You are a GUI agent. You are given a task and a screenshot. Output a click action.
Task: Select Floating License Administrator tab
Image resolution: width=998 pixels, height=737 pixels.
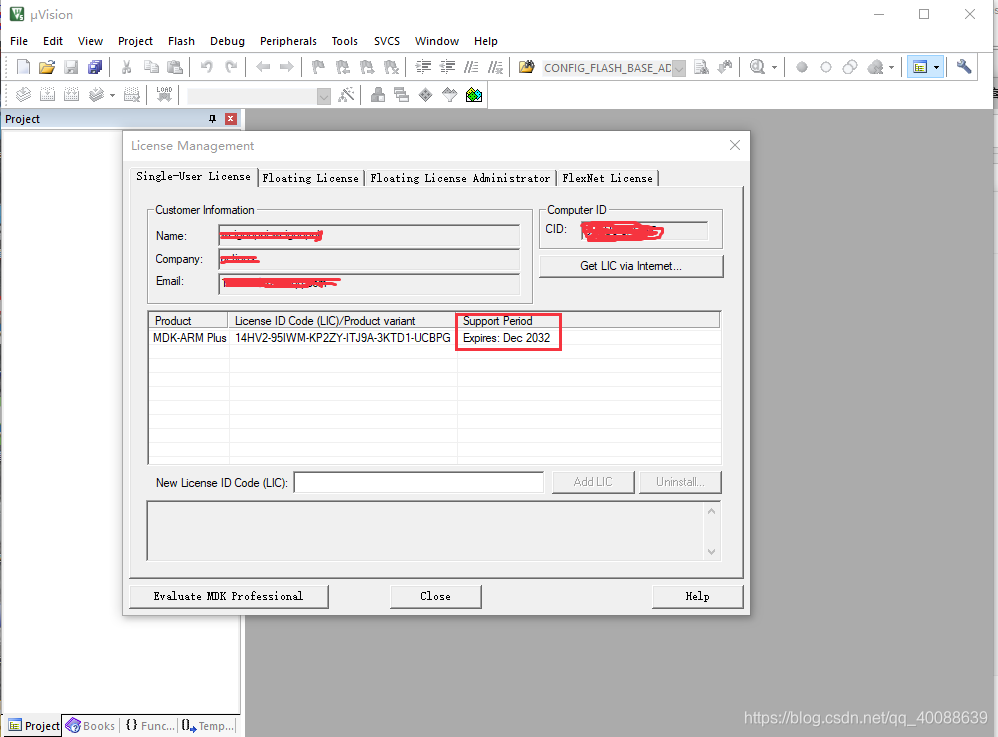pos(460,178)
